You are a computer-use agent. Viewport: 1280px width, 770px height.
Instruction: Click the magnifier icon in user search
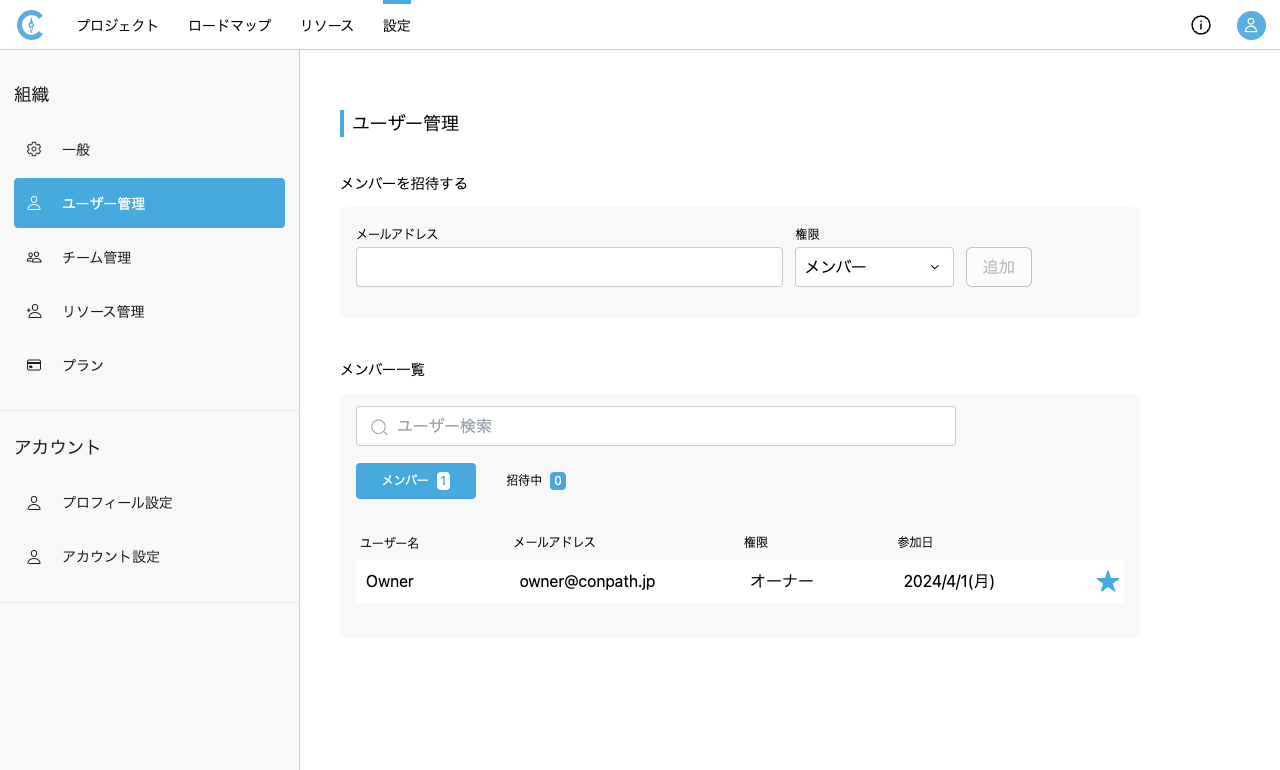(379, 427)
